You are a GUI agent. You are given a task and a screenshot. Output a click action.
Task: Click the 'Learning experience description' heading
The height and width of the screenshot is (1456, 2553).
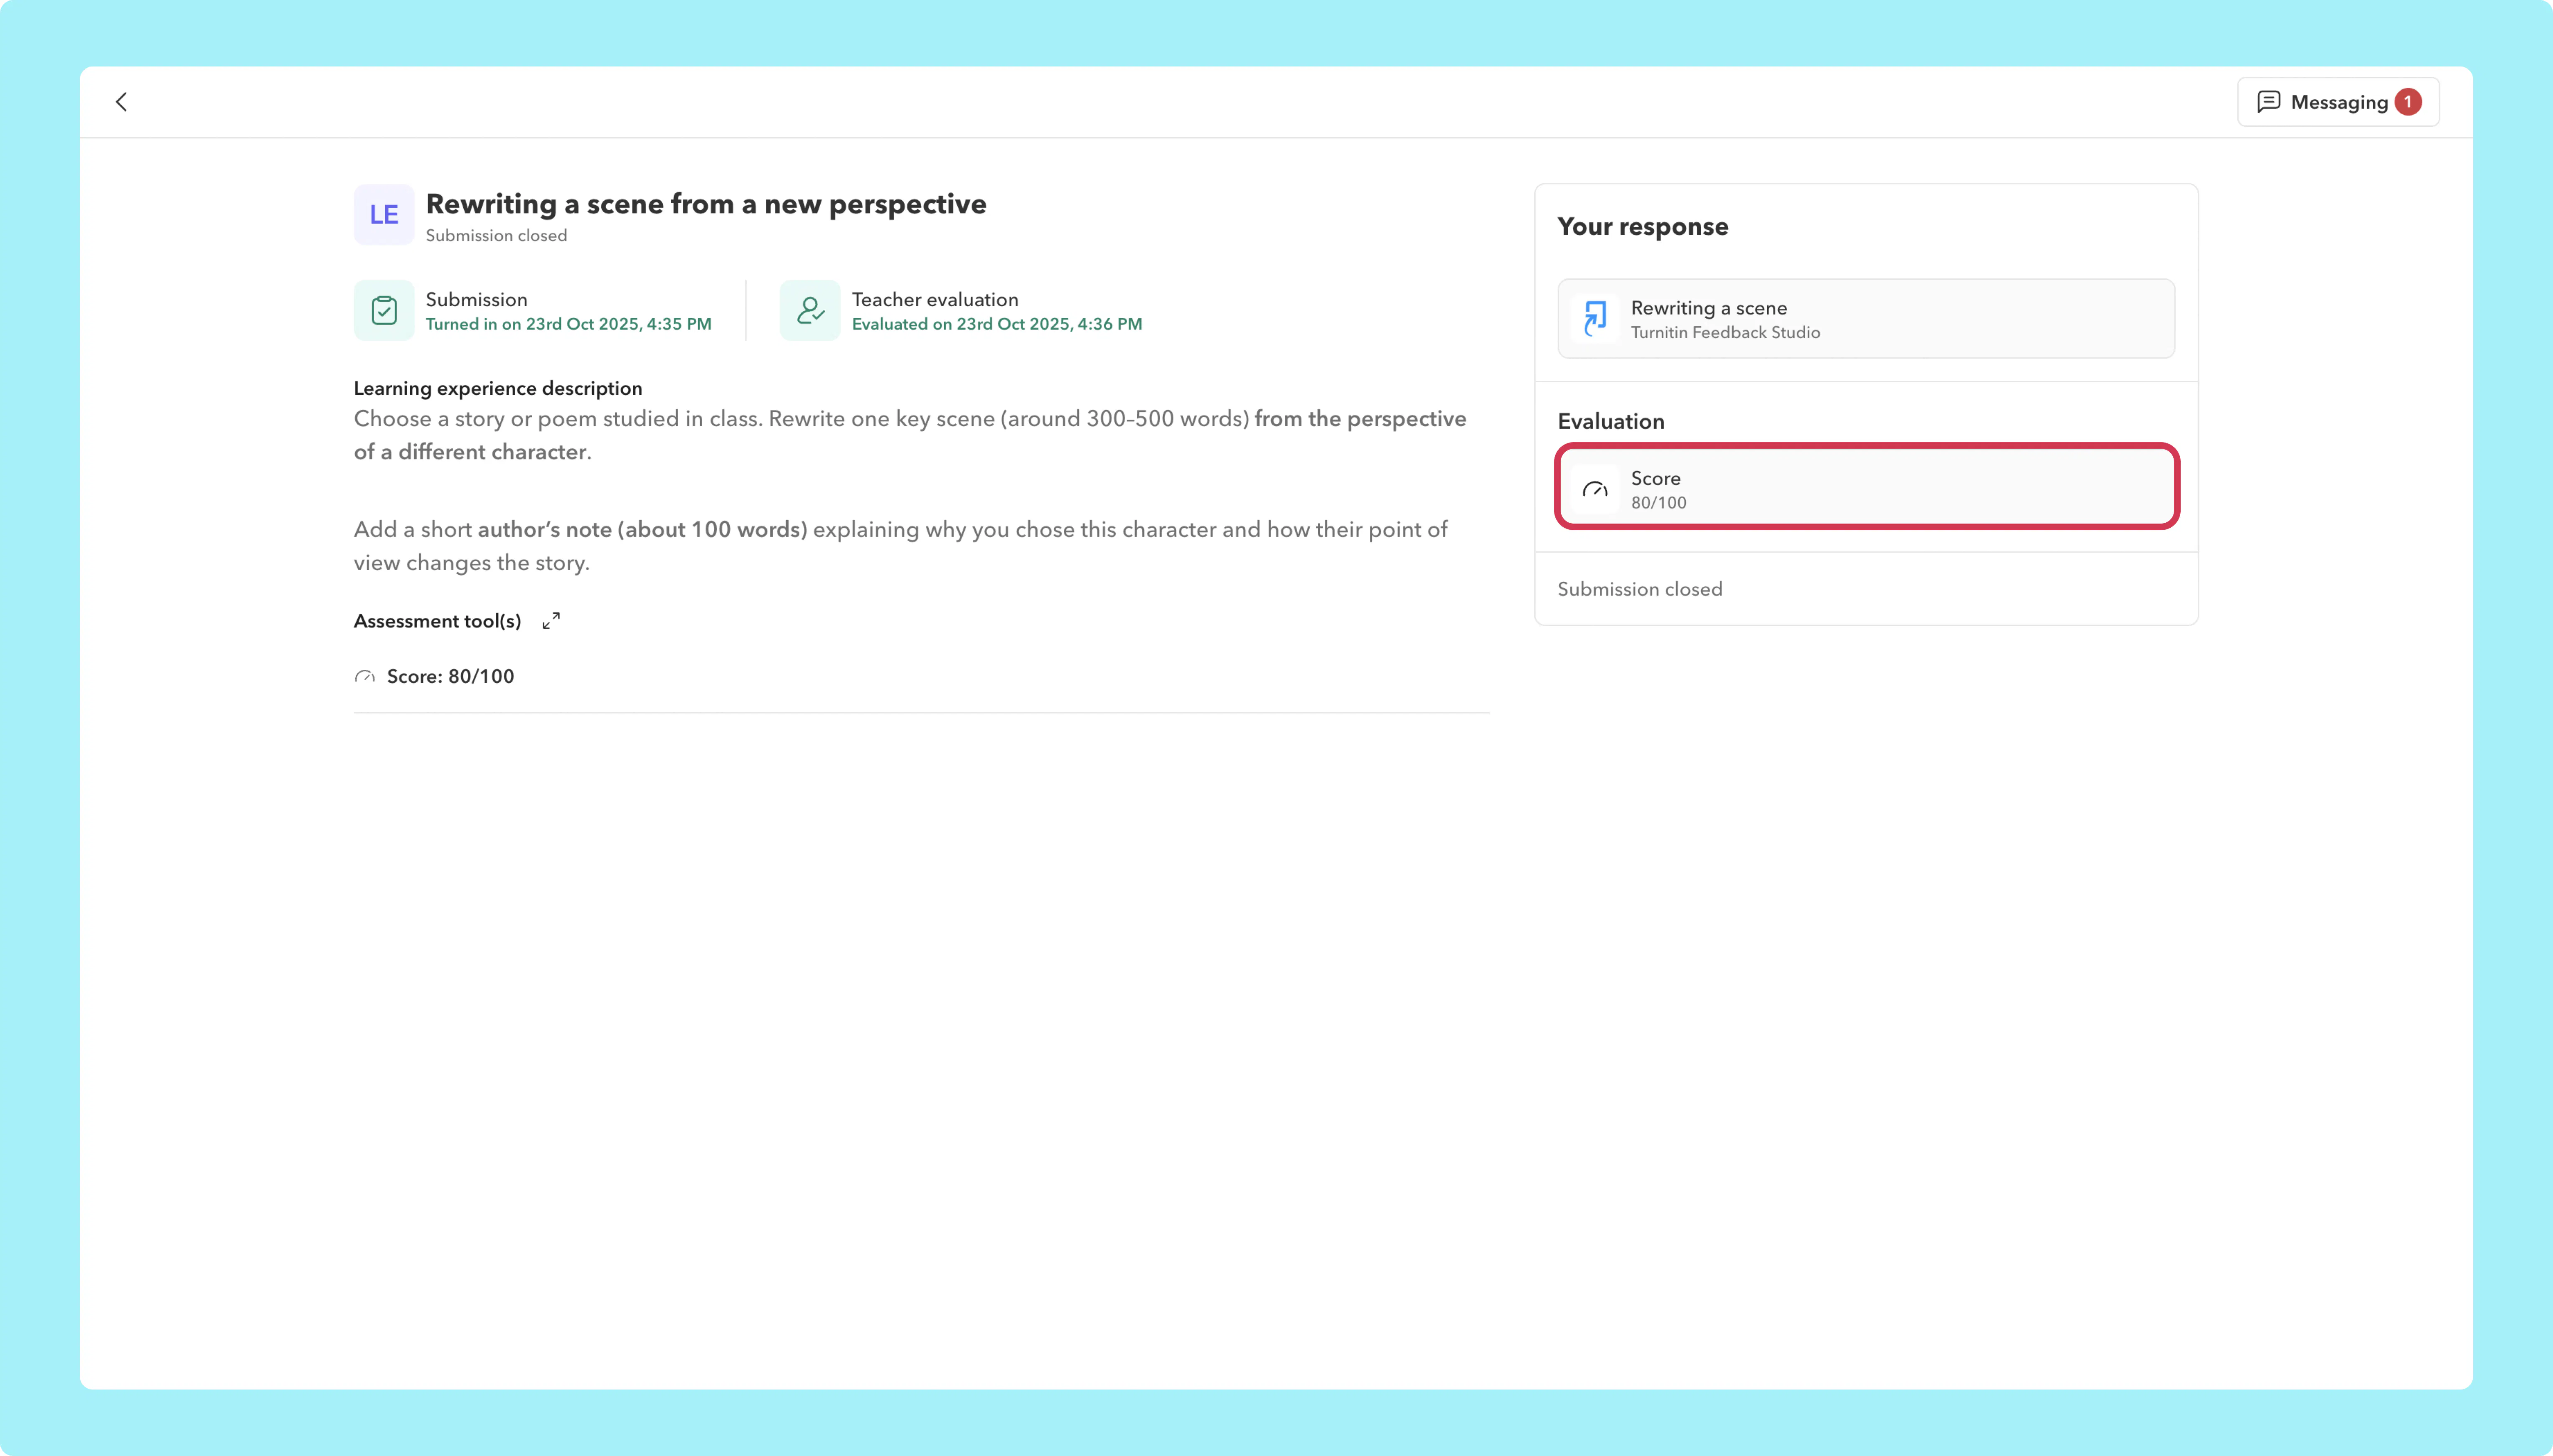[x=498, y=388]
